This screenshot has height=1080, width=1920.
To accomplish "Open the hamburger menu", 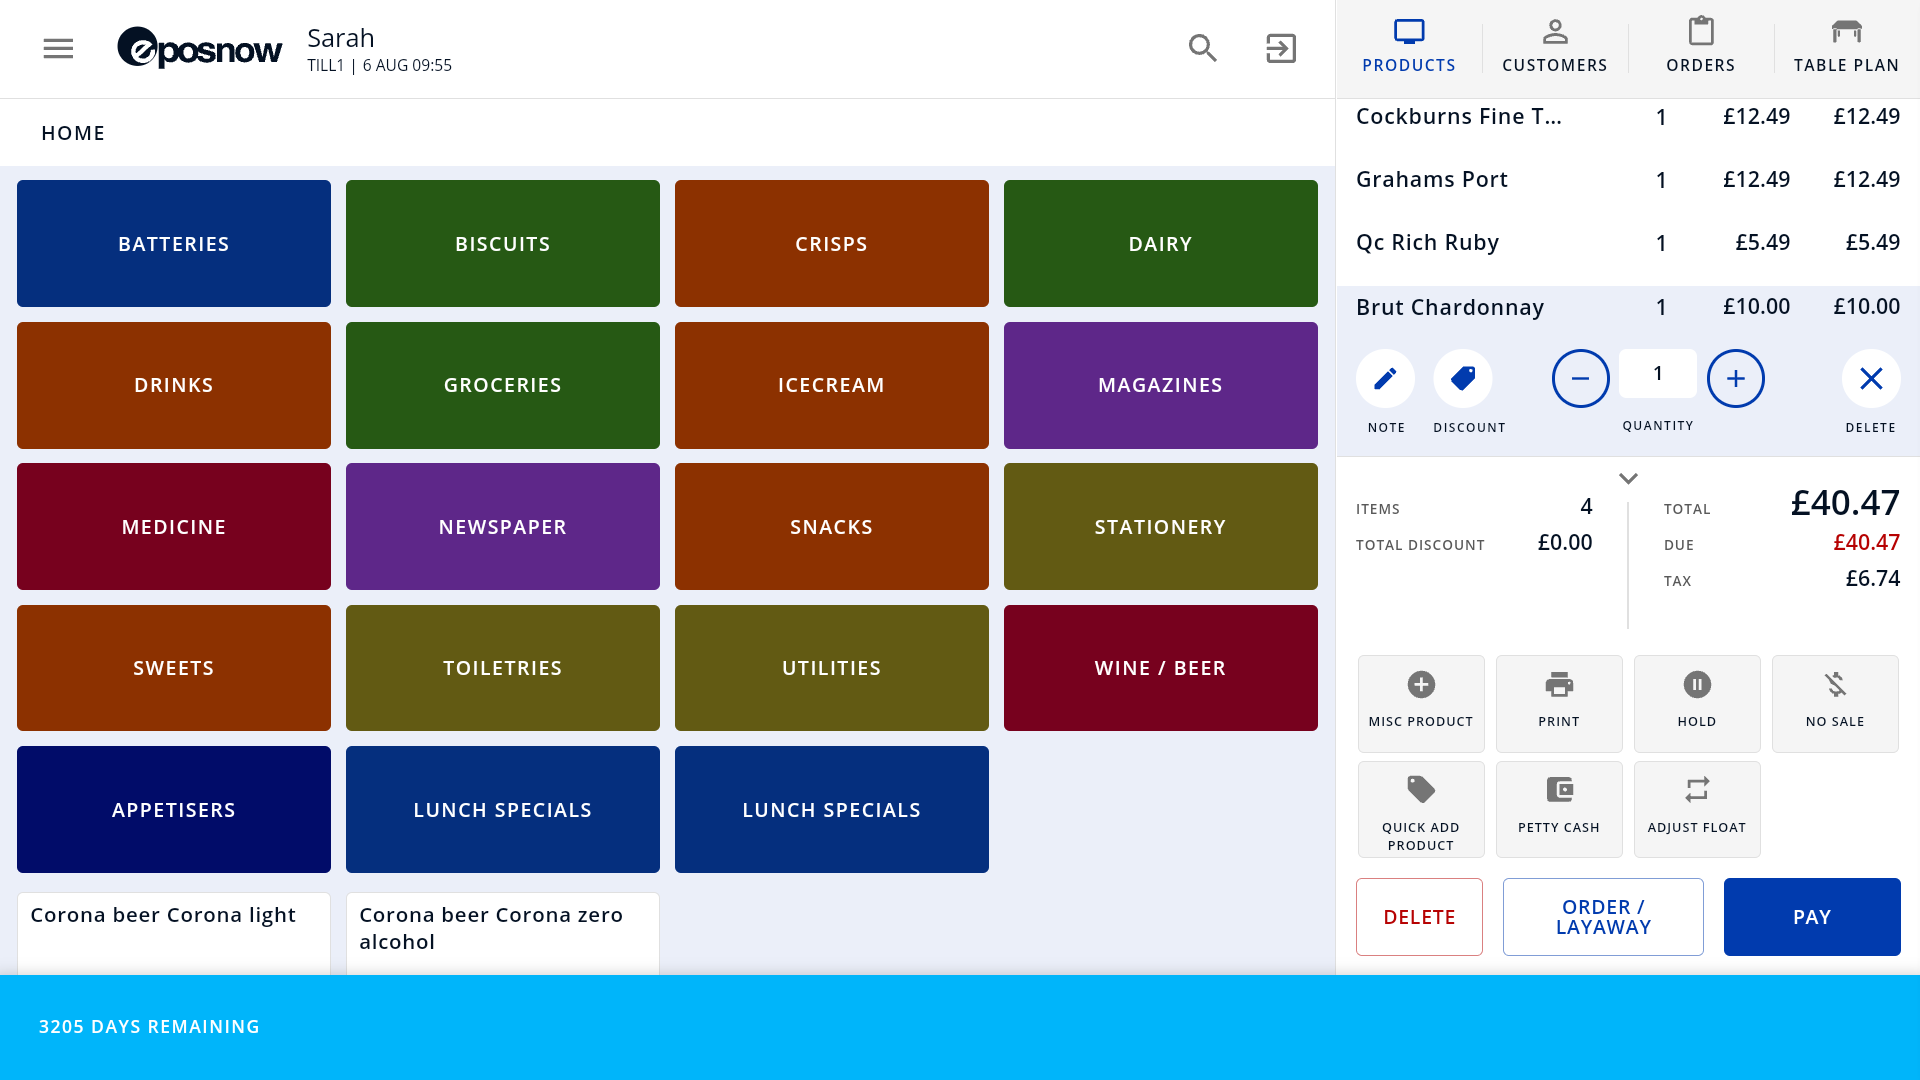I will pos(58,48).
